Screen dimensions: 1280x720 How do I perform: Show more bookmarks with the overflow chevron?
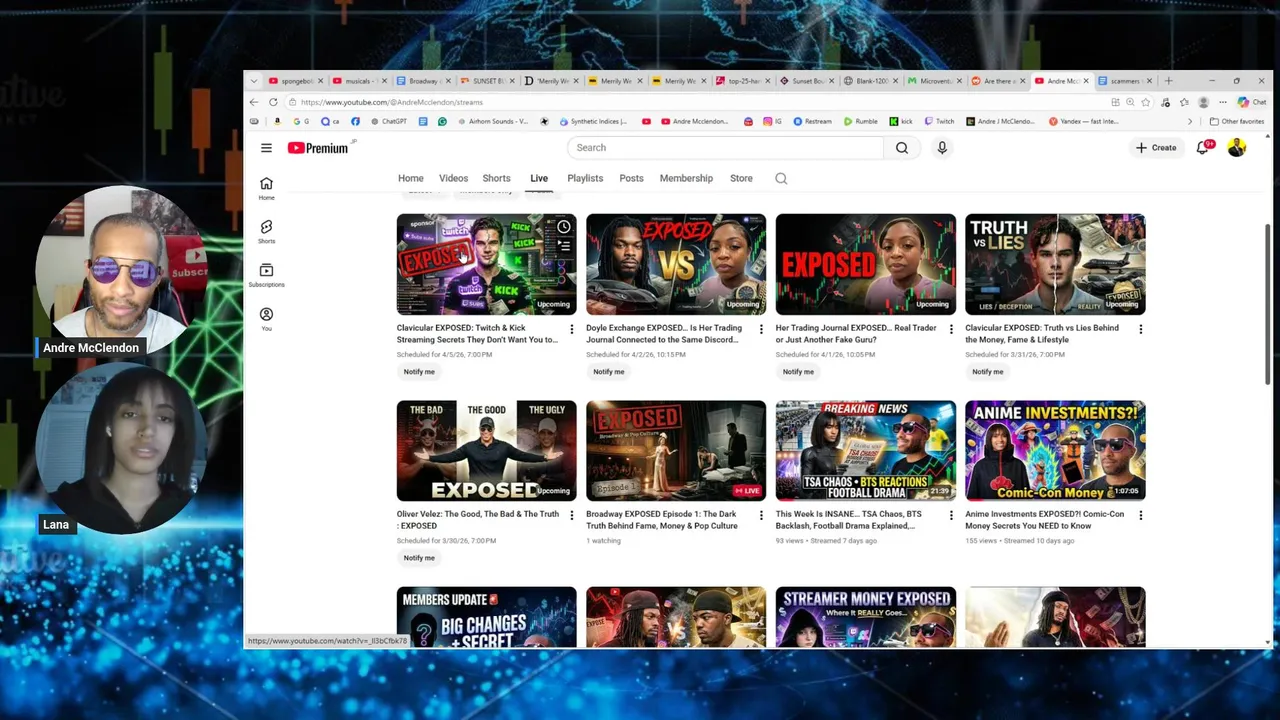click(1190, 121)
